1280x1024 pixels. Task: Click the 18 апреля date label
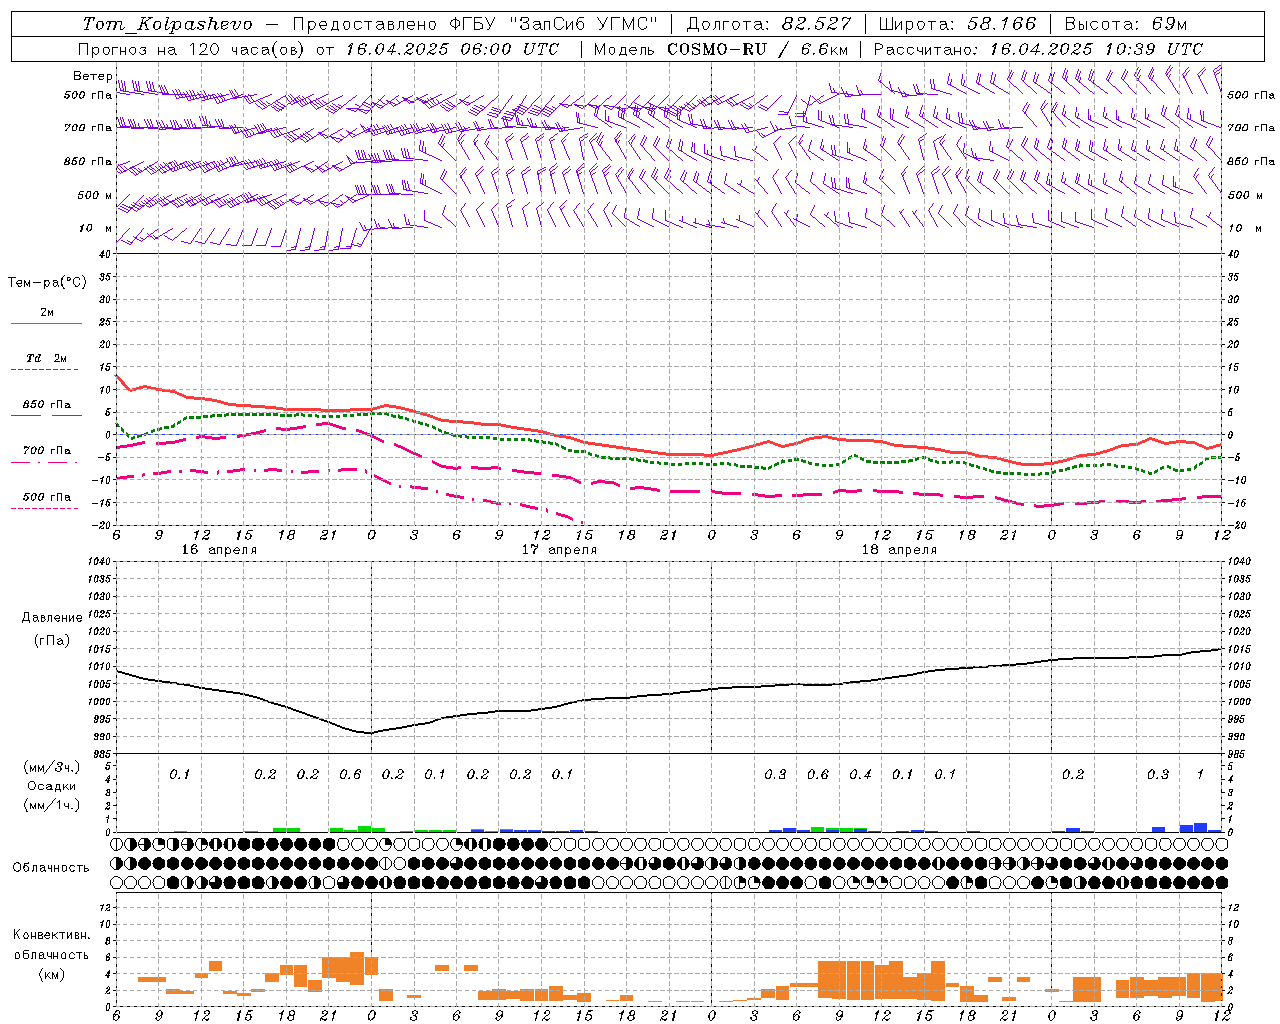point(899,550)
